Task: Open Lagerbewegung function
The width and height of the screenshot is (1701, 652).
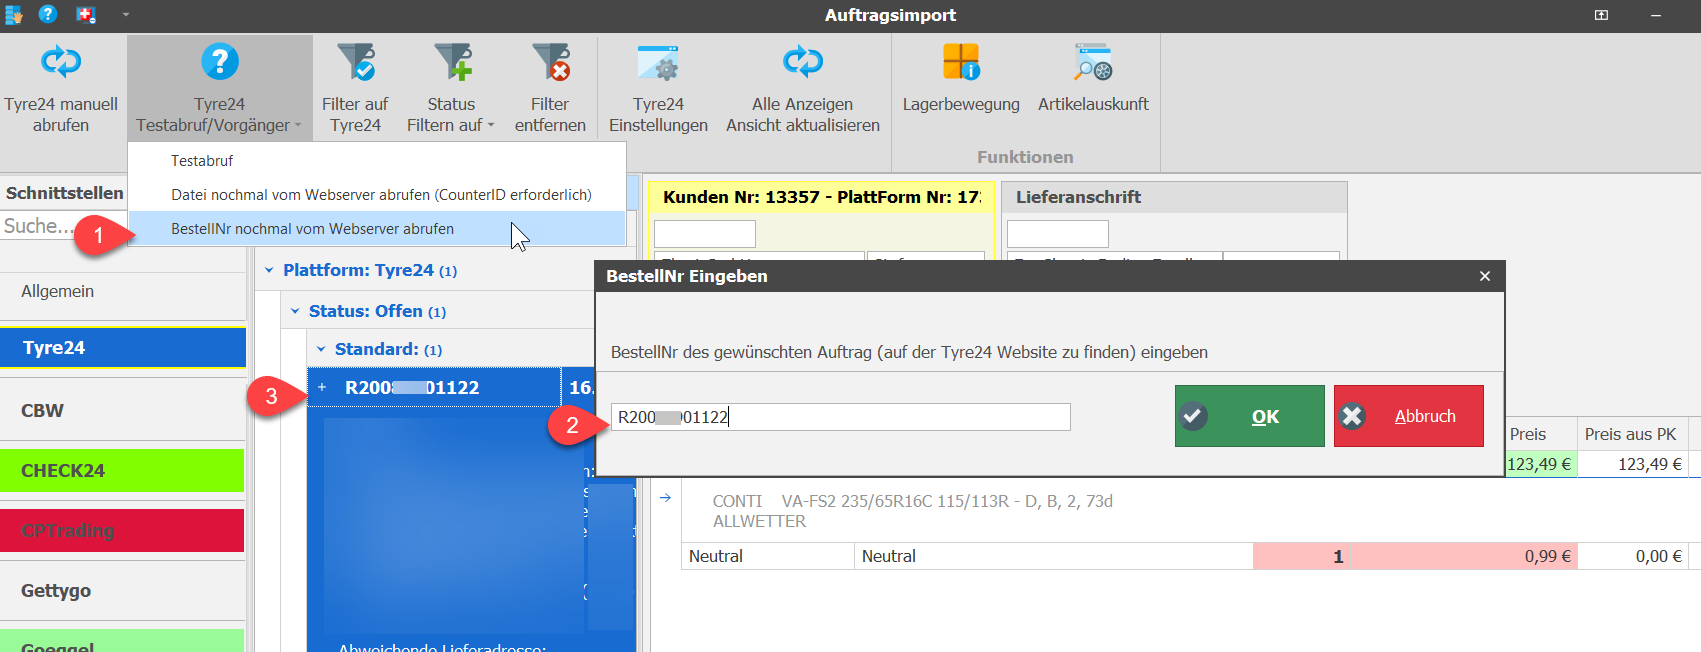Action: pyautogui.click(x=961, y=79)
